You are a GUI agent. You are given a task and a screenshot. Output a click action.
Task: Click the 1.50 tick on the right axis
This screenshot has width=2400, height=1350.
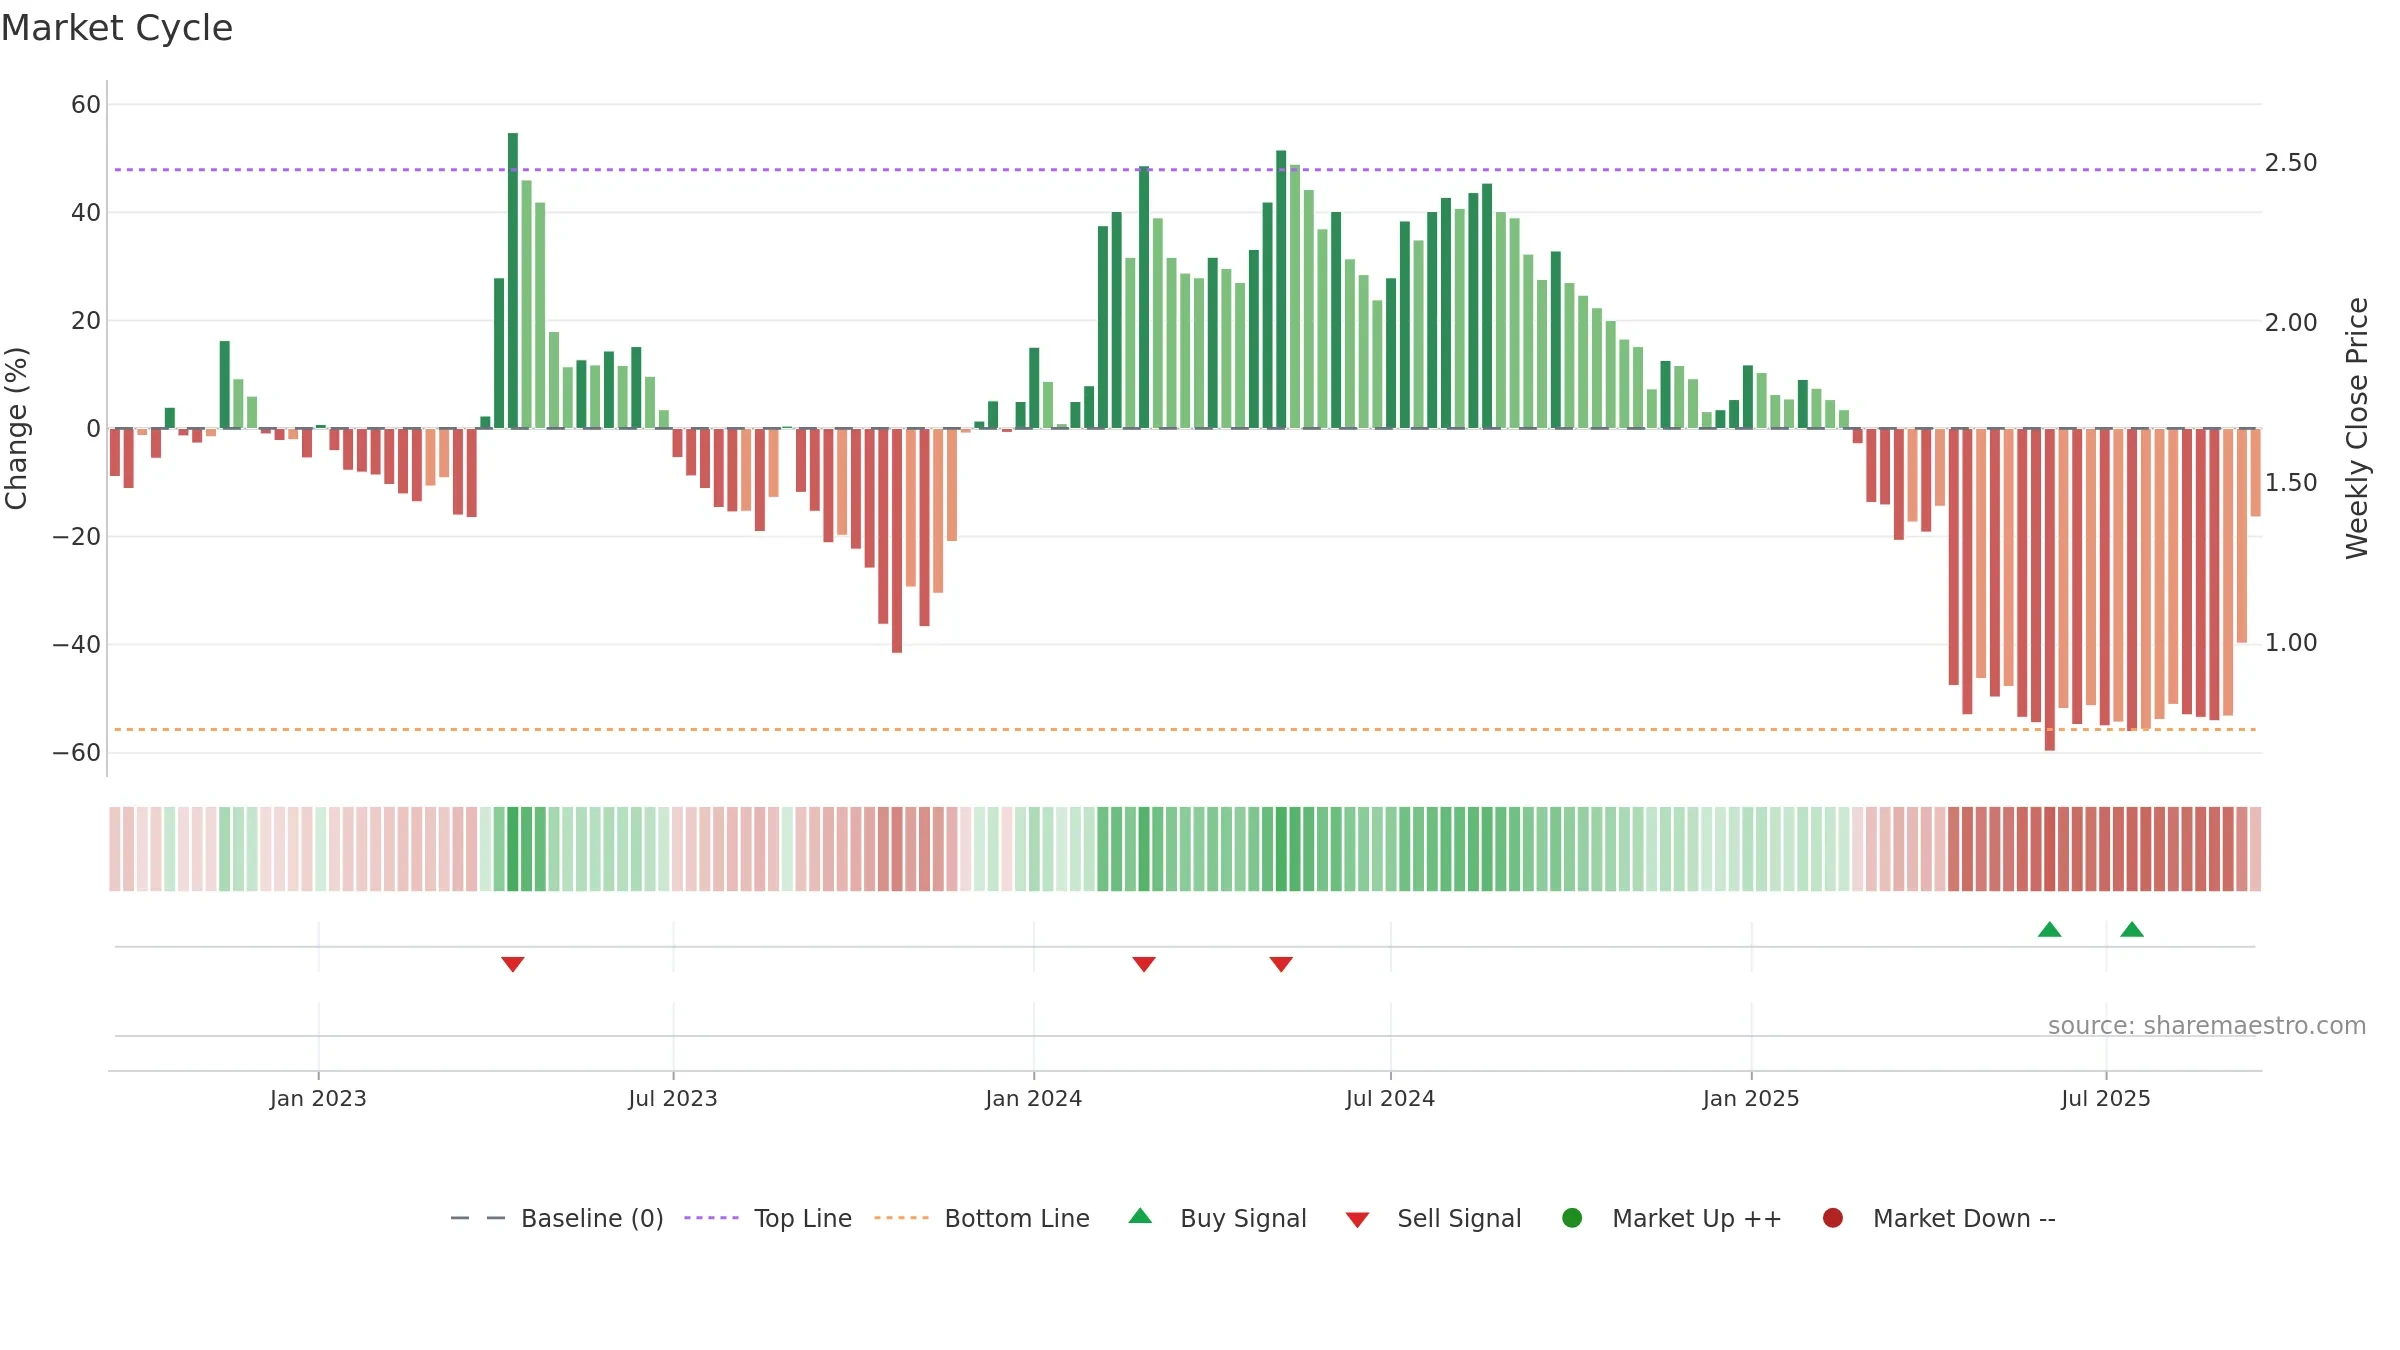click(2291, 483)
